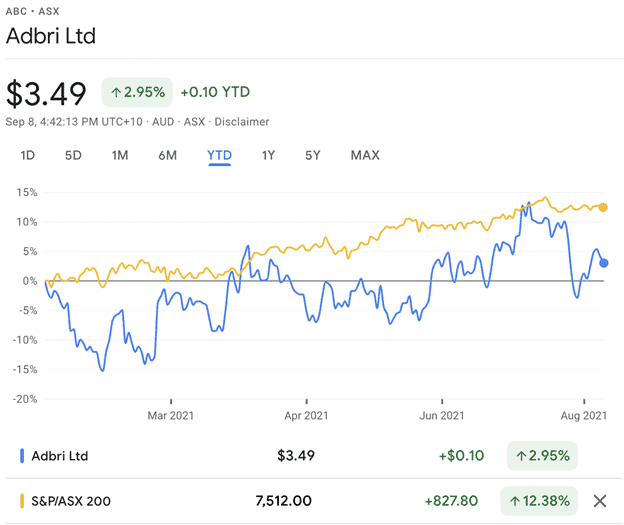Click the +0.10 YTD change text

click(215, 92)
